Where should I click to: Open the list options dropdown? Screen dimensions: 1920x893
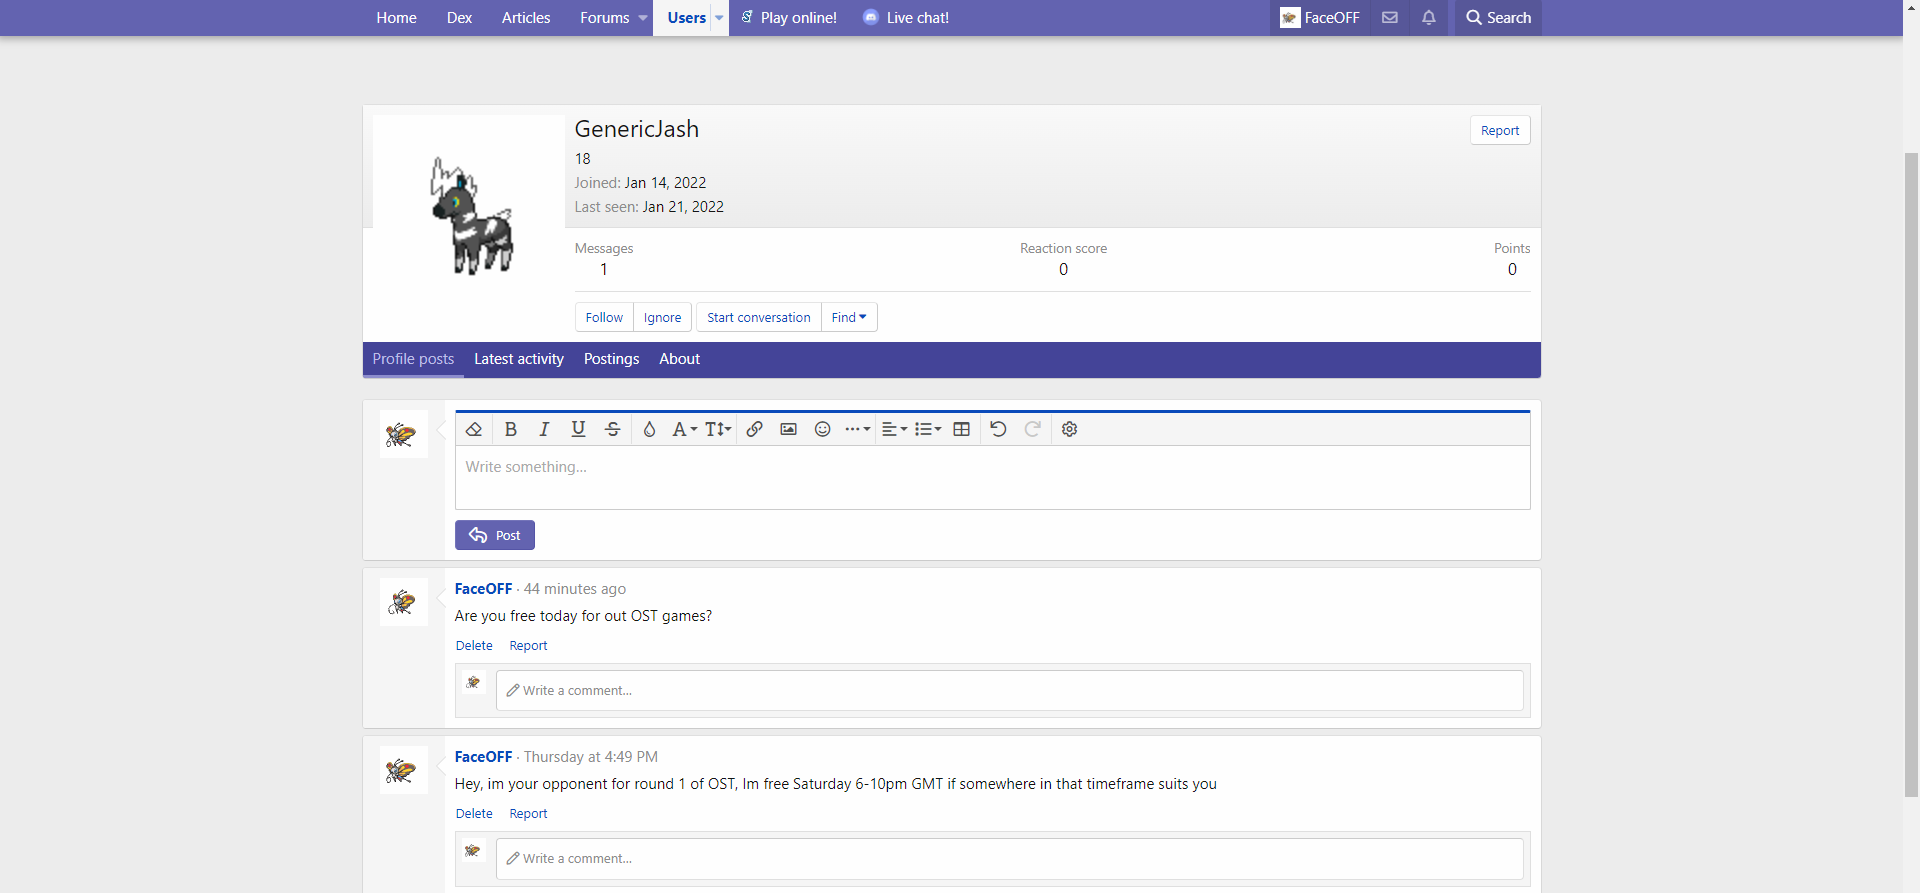[928, 429]
